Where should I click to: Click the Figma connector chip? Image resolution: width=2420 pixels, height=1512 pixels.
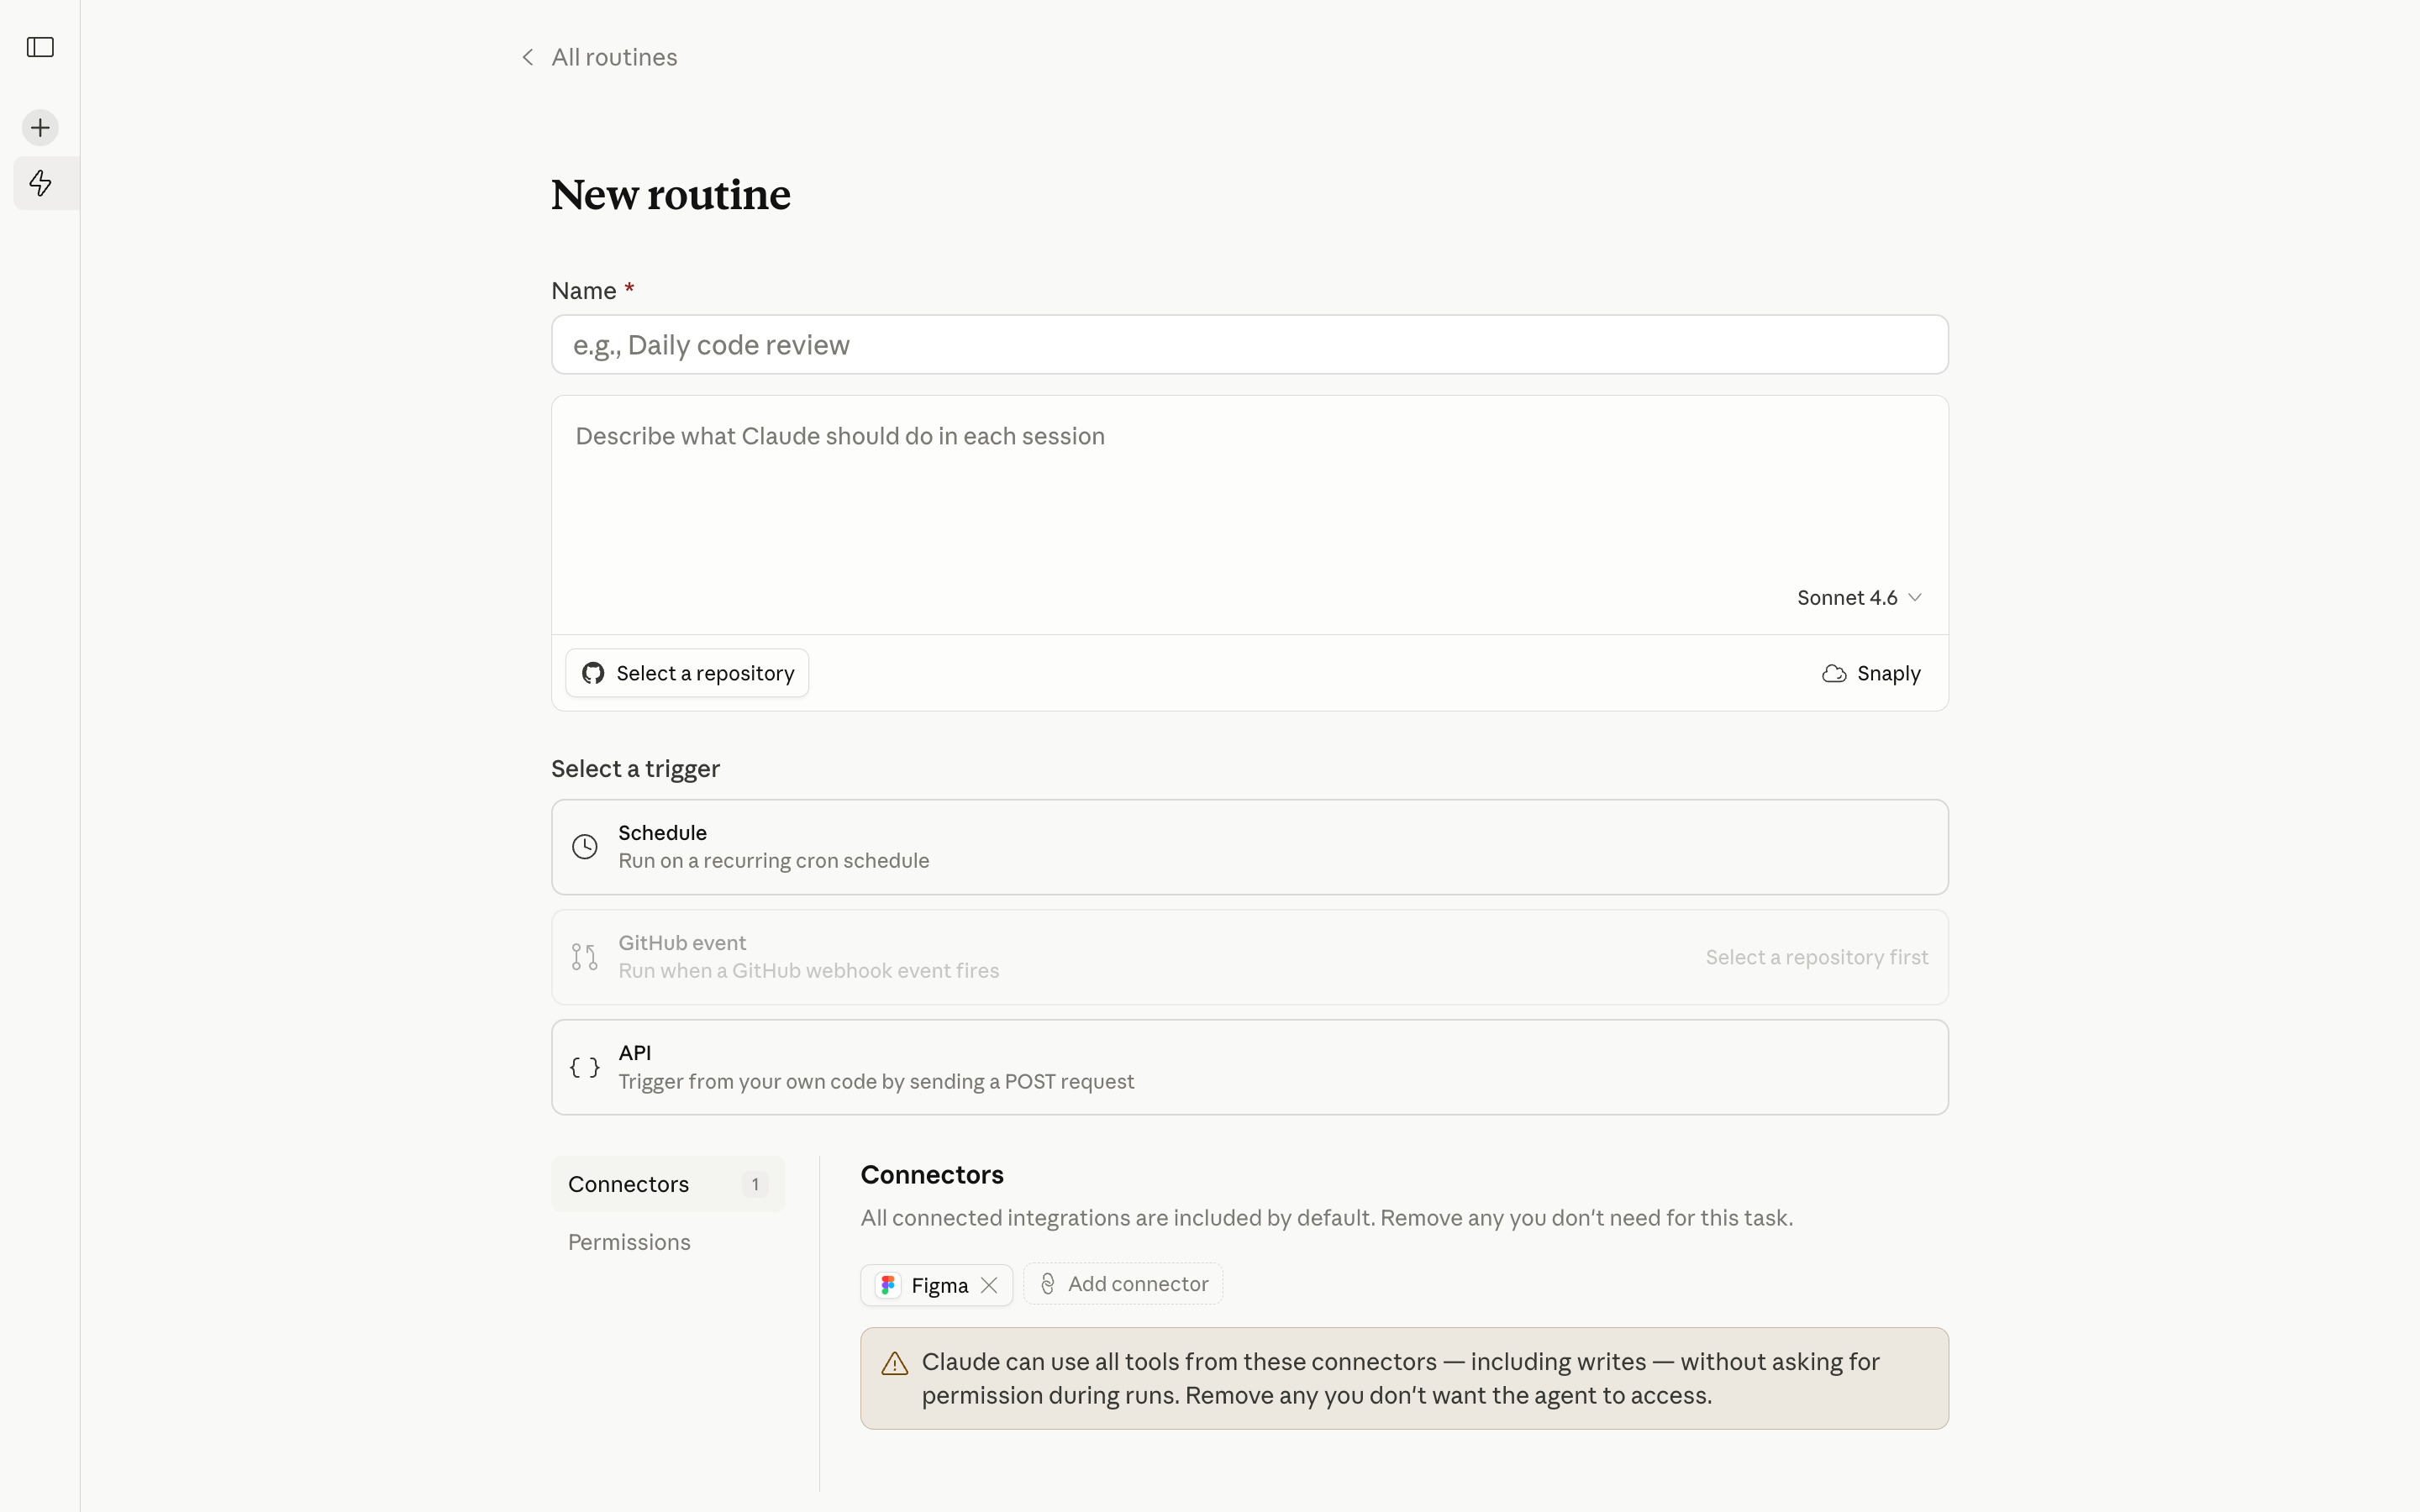pyautogui.click(x=936, y=1285)
